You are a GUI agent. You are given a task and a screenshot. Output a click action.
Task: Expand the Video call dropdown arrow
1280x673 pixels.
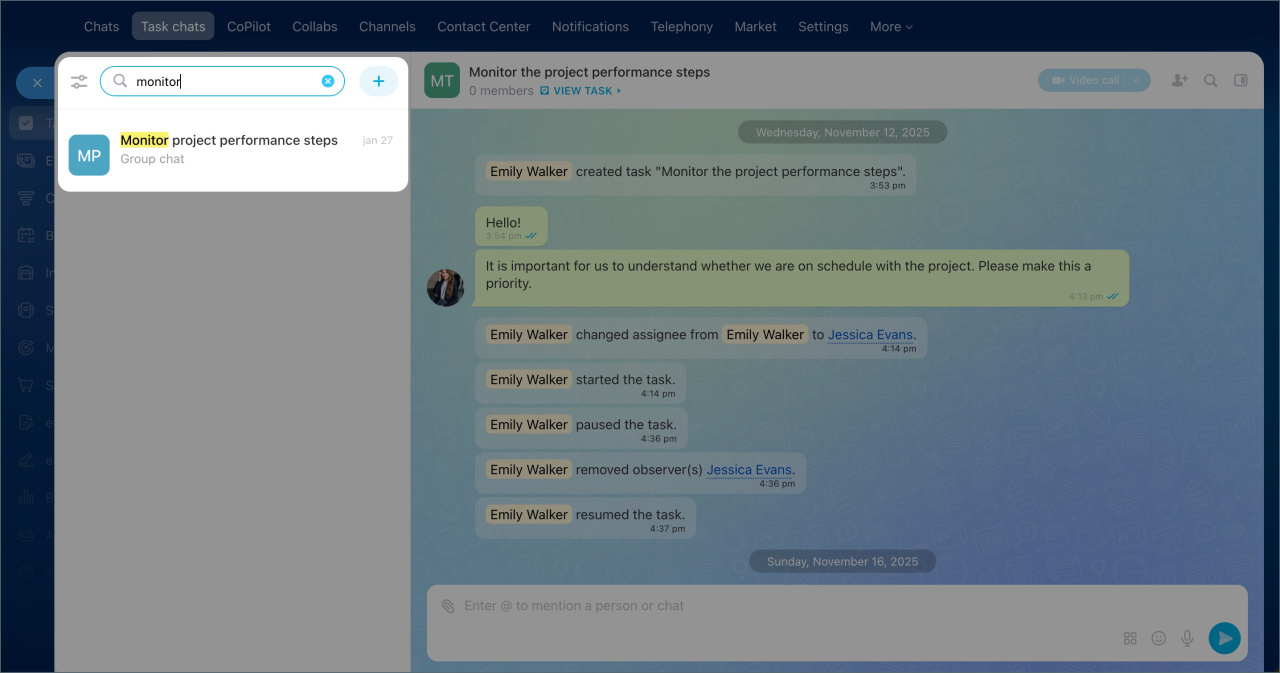(1136, 80)
